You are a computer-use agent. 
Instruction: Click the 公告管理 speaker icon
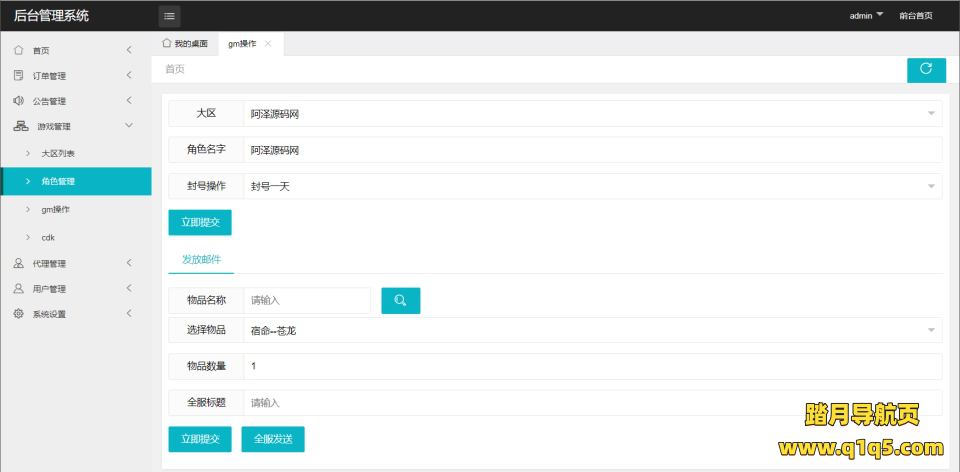point(19,100)
